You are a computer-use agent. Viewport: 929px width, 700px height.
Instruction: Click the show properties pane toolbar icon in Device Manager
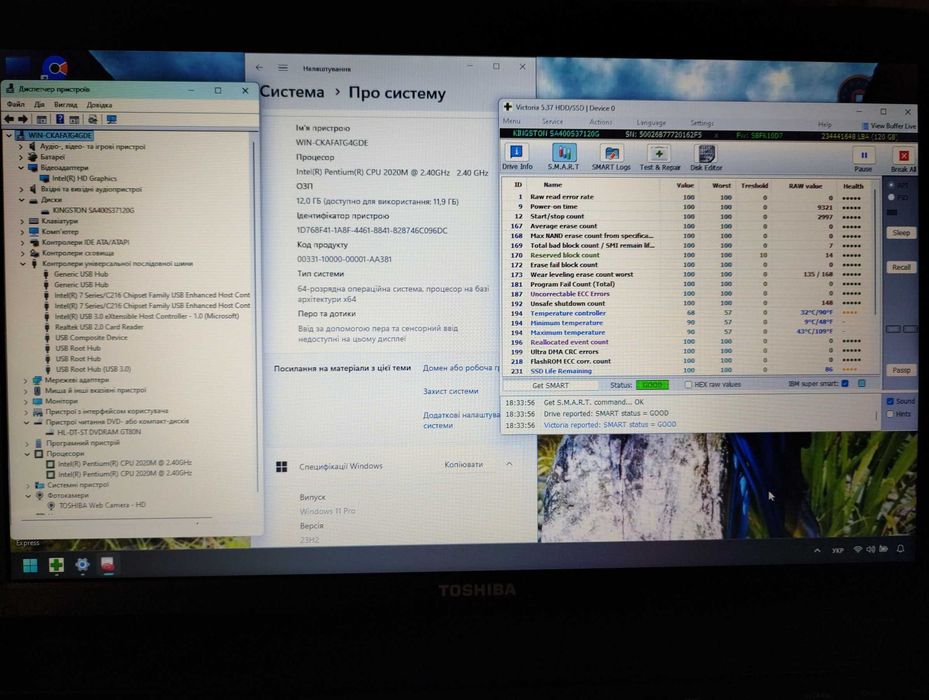pyautogui.click(x=41, y=119)
